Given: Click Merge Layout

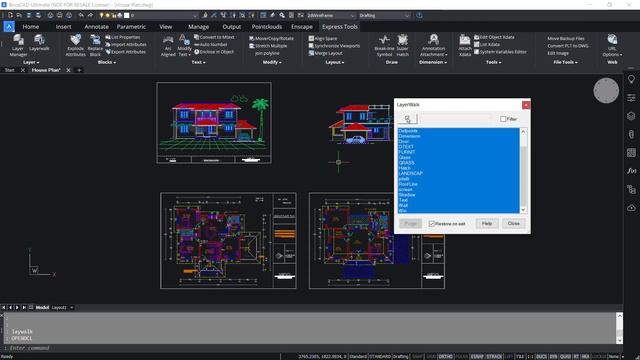Looking at the screenshot, I should pyautogui.click(x=326, y=53).
